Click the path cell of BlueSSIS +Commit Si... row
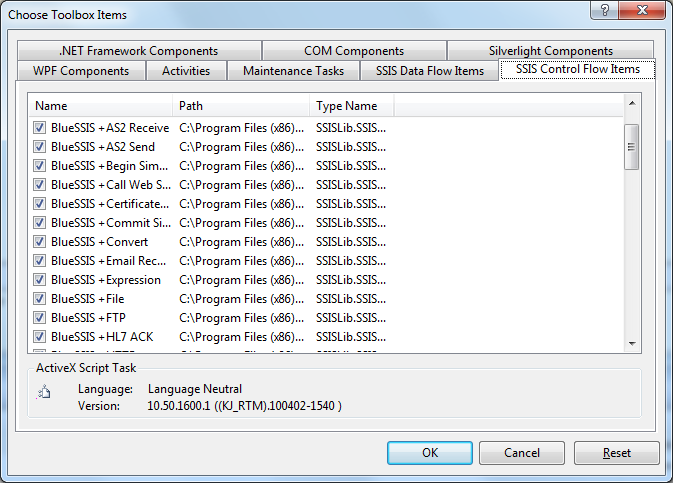The image size is (673, 483). [x=242, y=223]
